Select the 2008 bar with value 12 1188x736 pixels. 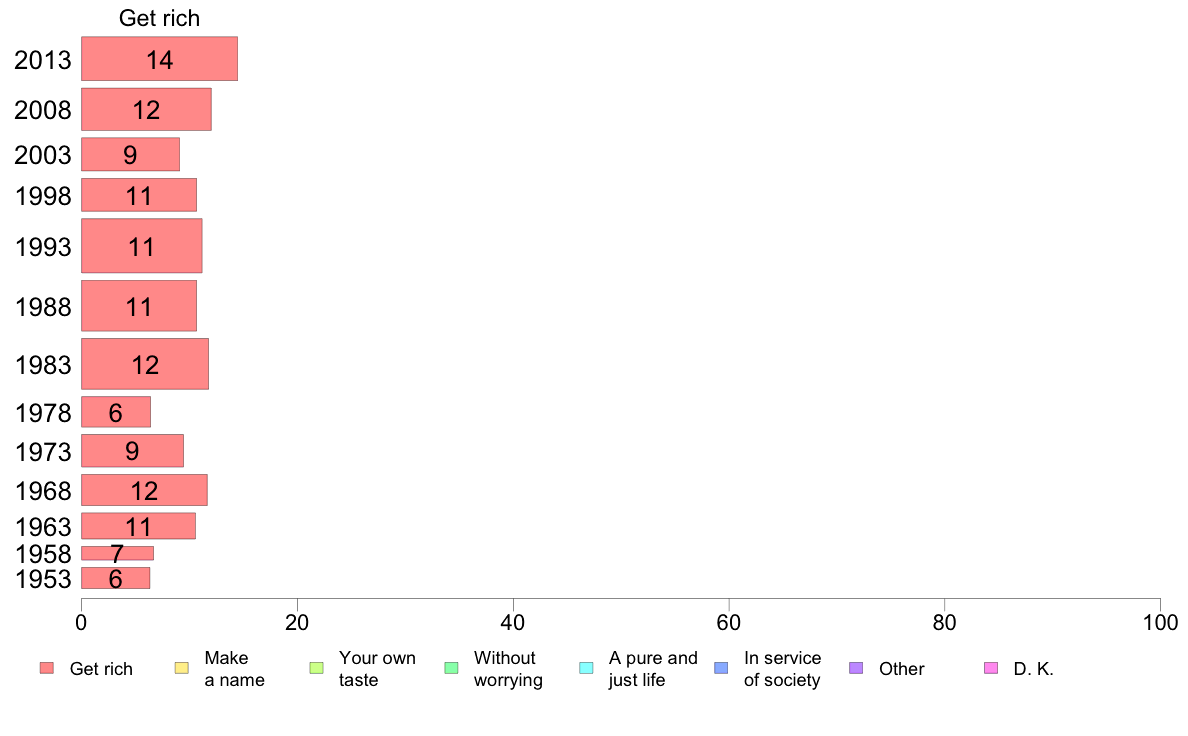(146, 109)
